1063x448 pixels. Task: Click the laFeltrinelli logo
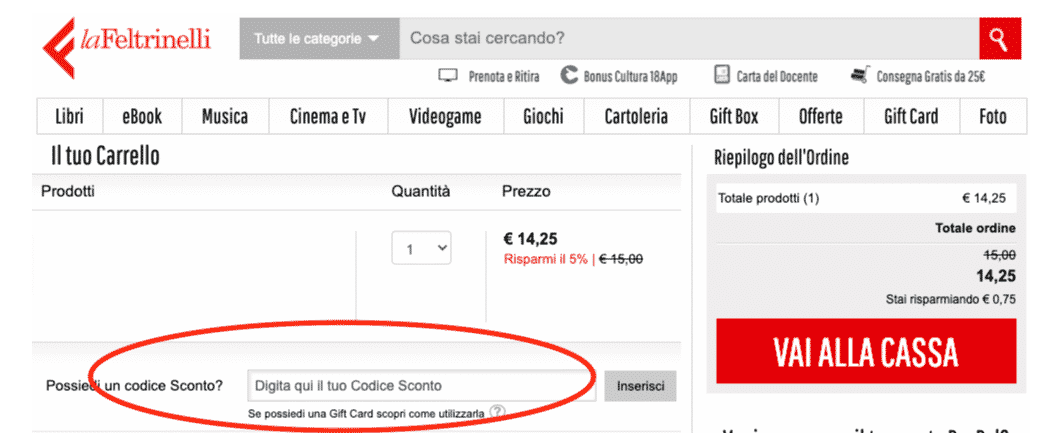(127, 45)
